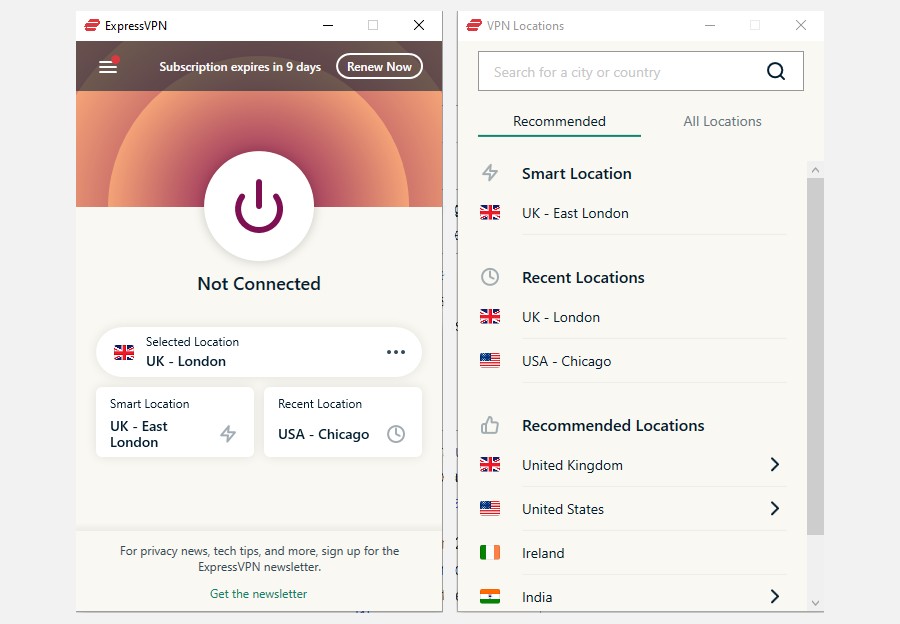The width and height of the screenshot is (900, 624).
Task: Select Recent Location USA - Chicago card
Action: (343, 422)
